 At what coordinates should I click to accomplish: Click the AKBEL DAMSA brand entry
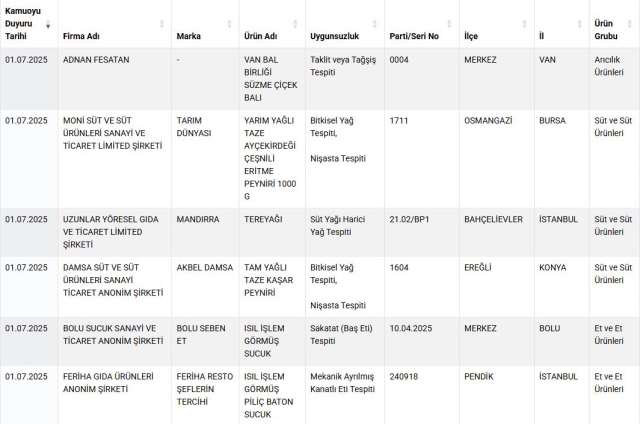[204, 268]
